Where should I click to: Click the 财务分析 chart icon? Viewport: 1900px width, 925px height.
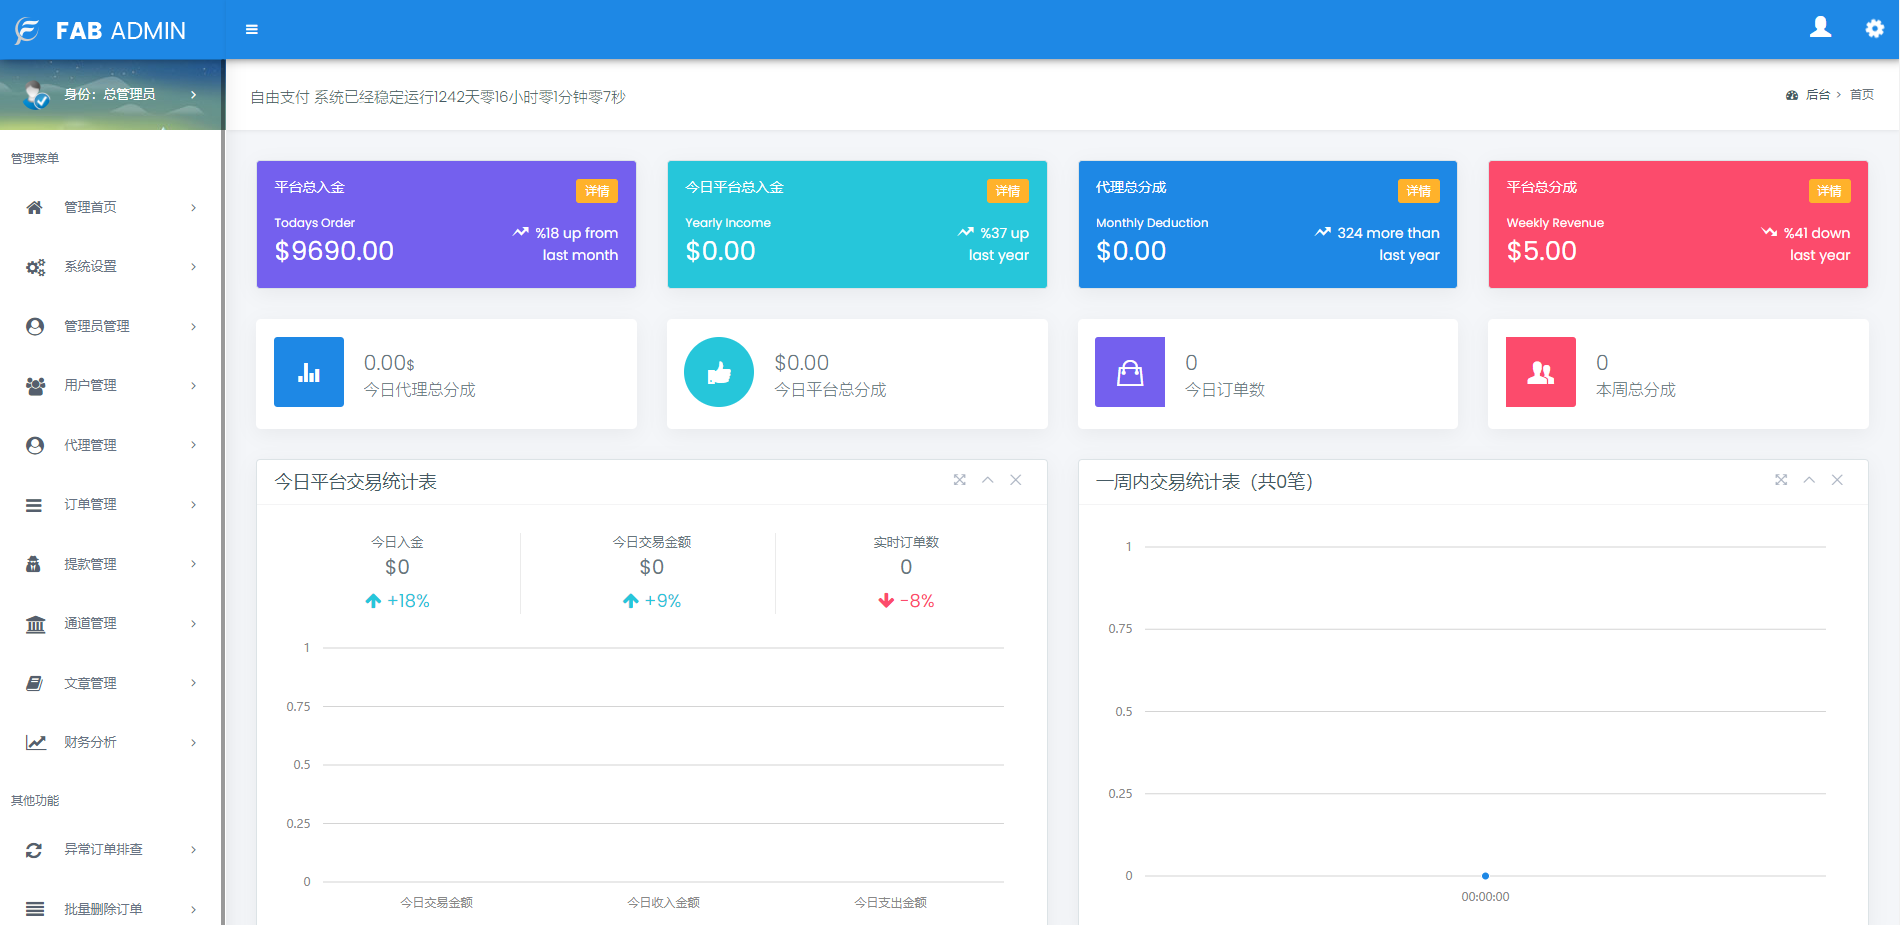[36, 743]
